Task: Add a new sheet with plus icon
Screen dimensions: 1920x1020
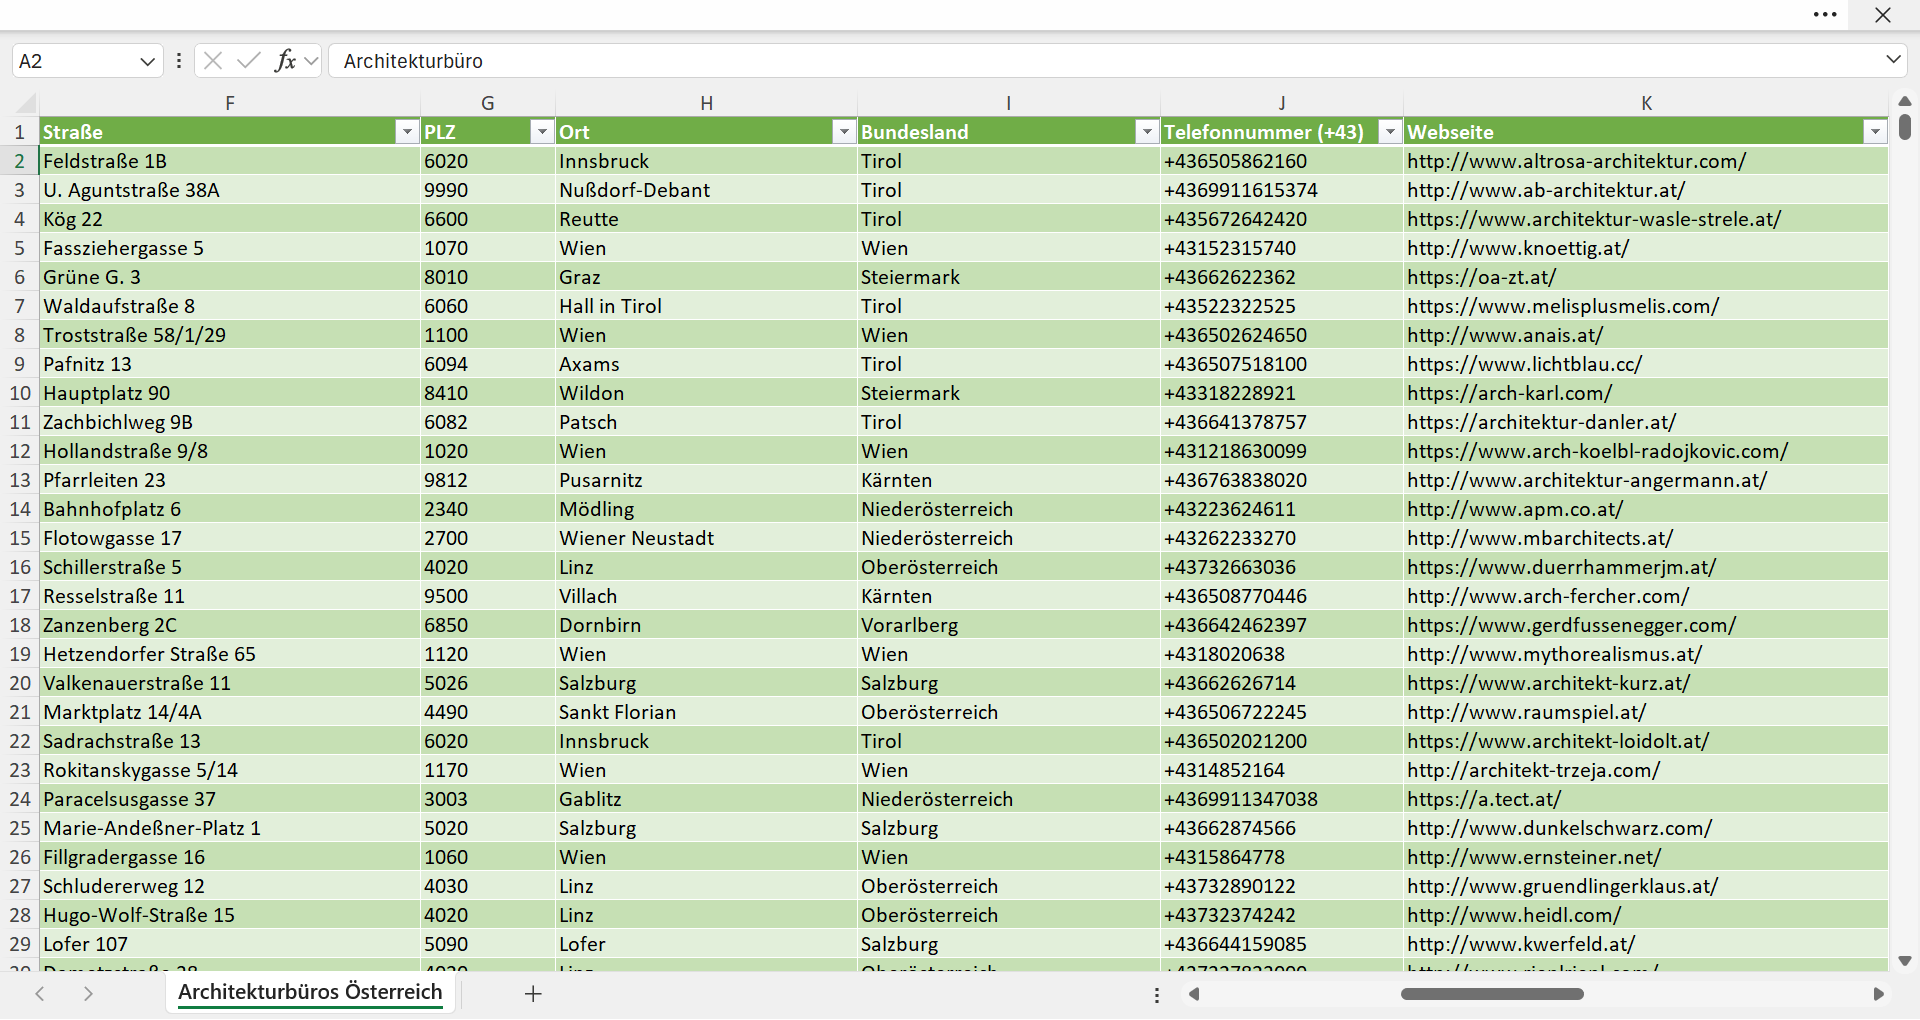Action: click(533, 994)
